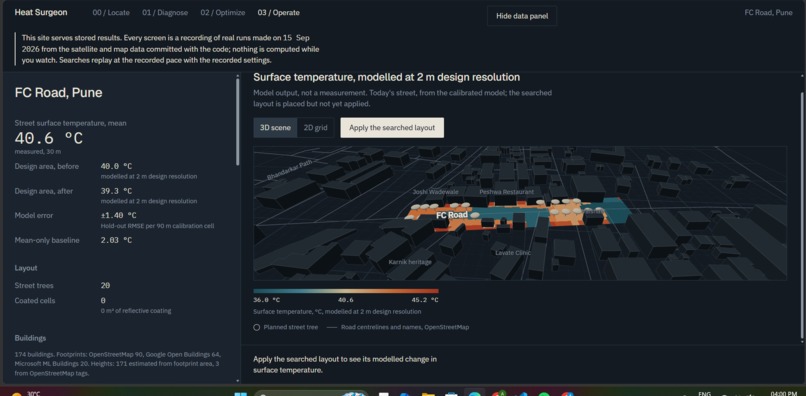Click the right content pane scrollbar
This screenshot has height=396, width=806.
click(x=801, y=216)
